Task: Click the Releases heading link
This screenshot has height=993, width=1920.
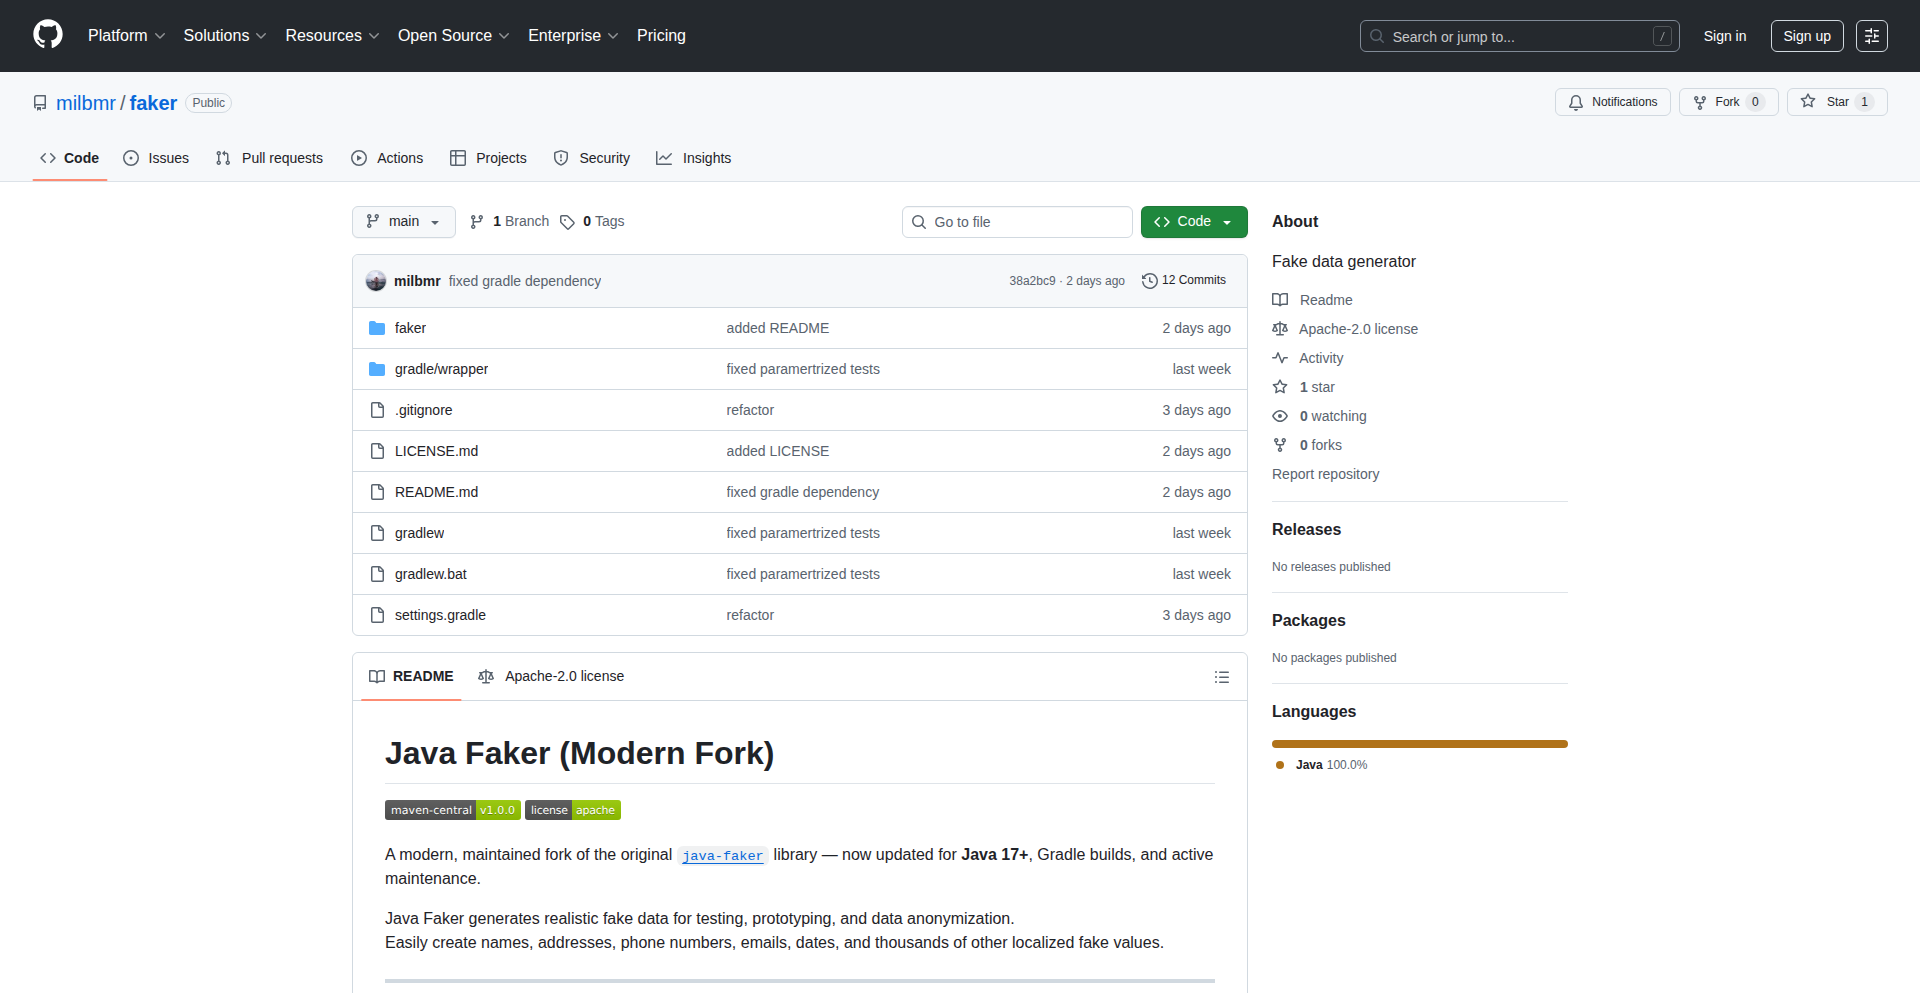Action: (x=1306, y=530)
